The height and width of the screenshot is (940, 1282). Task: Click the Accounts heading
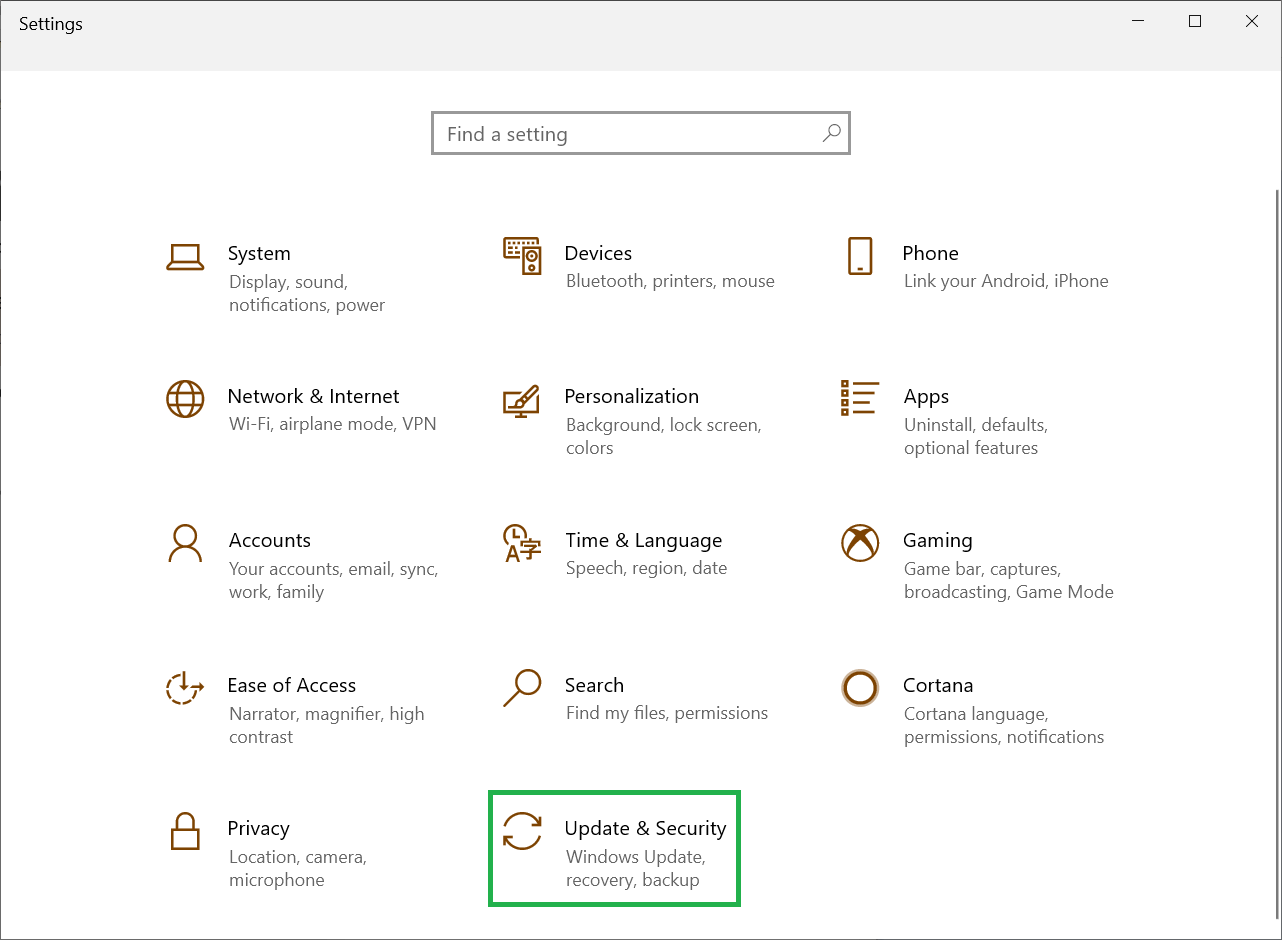tap(270, 540)
